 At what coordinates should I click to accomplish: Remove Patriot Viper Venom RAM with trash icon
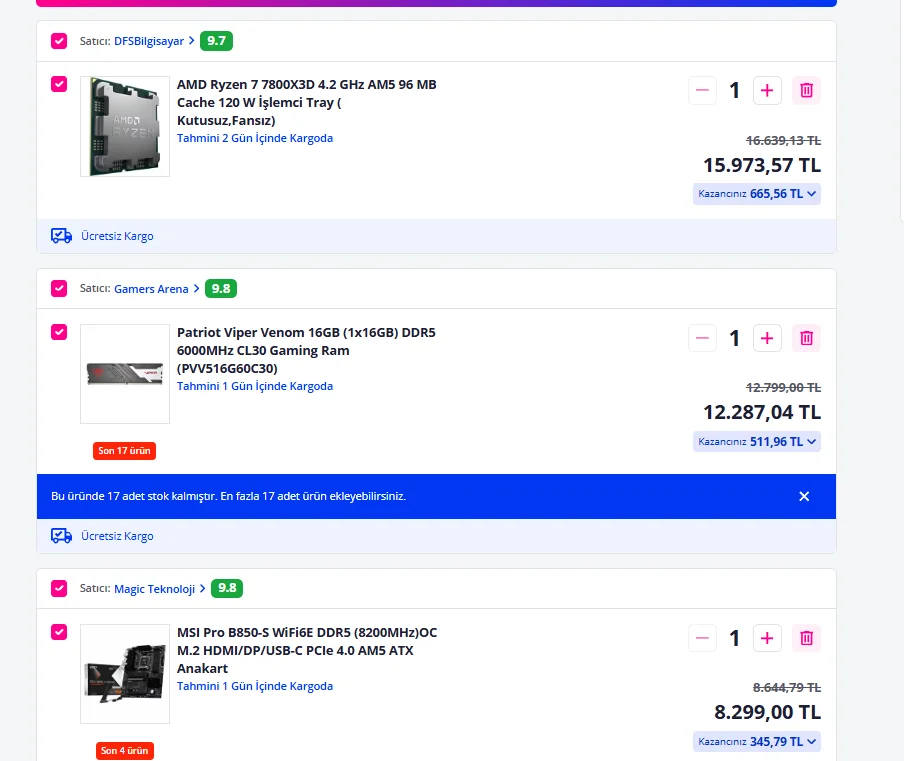click(807, 338)
